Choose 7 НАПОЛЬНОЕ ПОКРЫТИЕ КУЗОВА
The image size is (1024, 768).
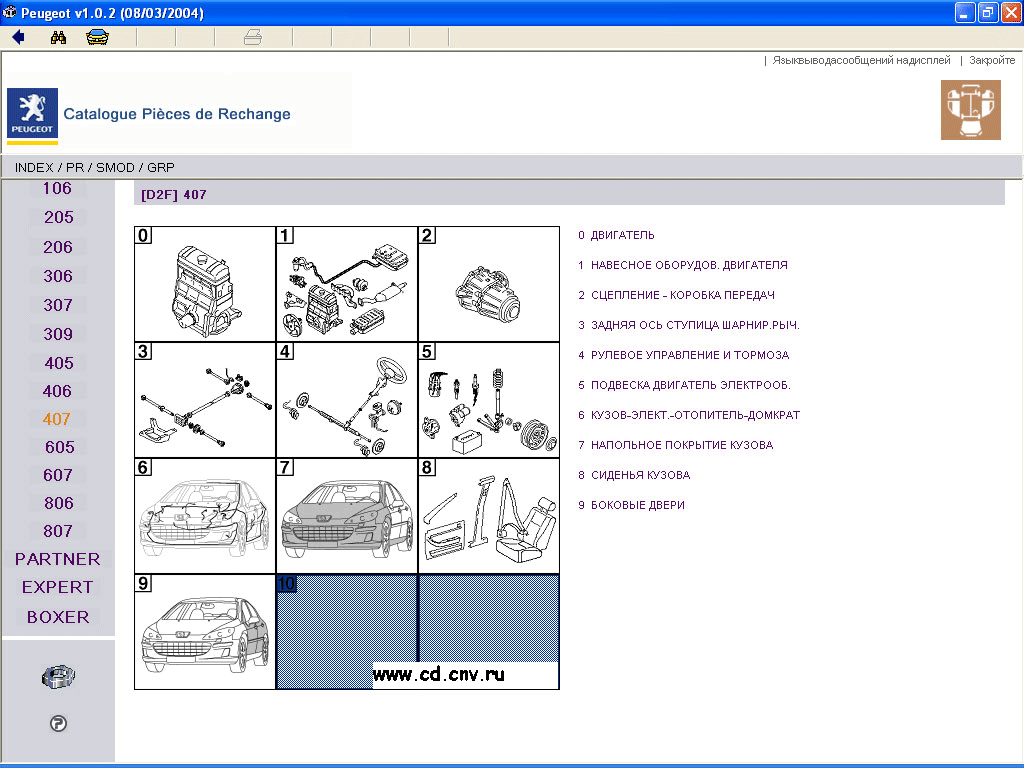[676, 445]
